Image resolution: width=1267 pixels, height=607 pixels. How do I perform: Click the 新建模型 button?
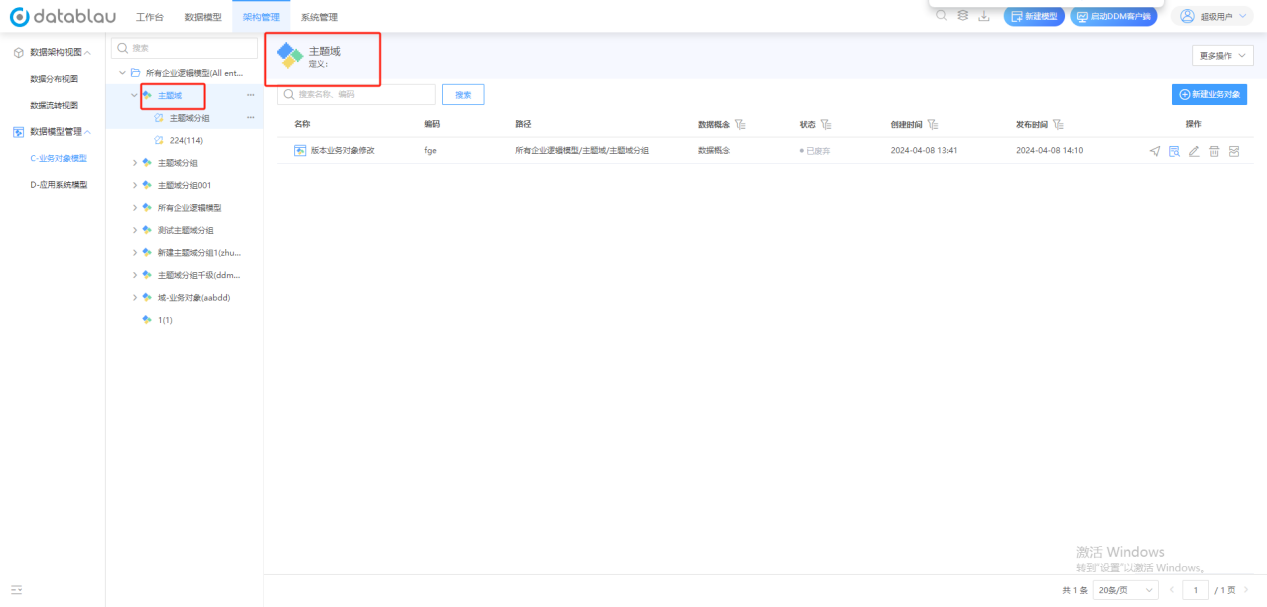(x=1034, y=16)
